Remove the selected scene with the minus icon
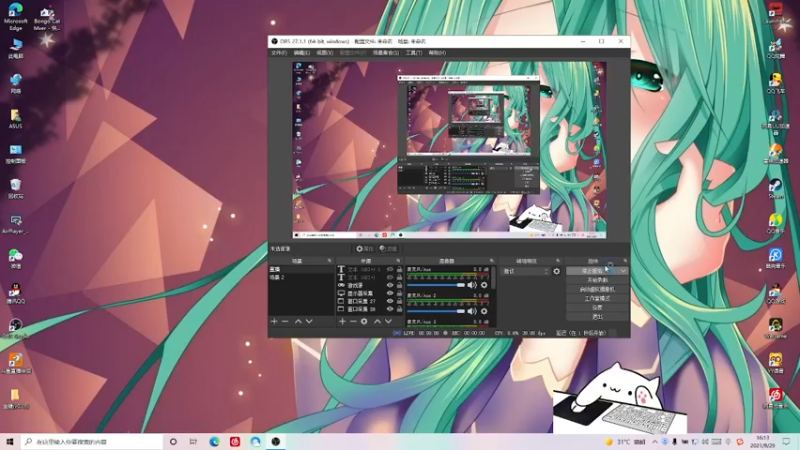Screen dimensions: 800x450 (285, 321)
